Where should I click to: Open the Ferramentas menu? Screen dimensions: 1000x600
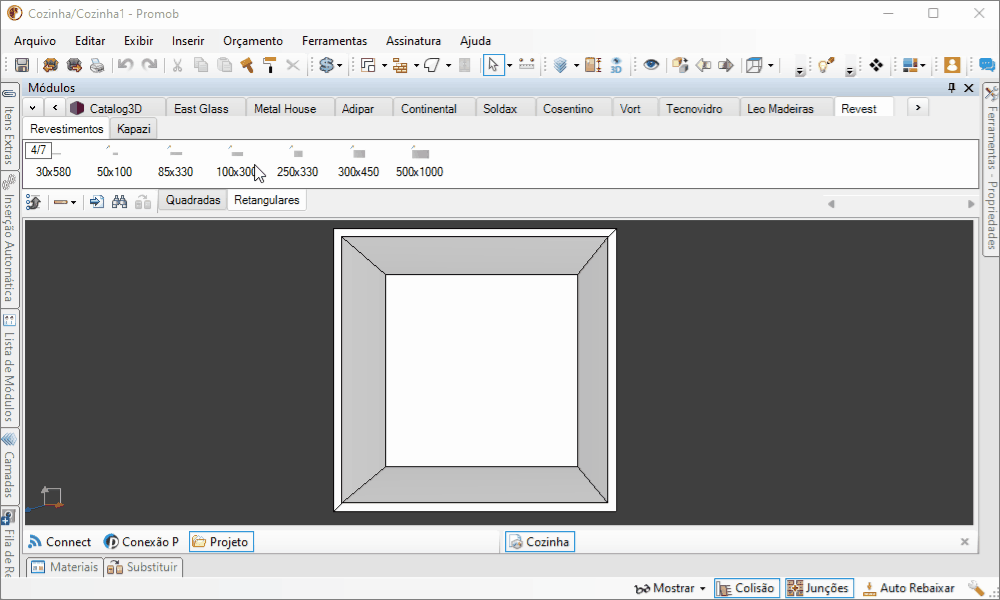[x=334, y=41]
